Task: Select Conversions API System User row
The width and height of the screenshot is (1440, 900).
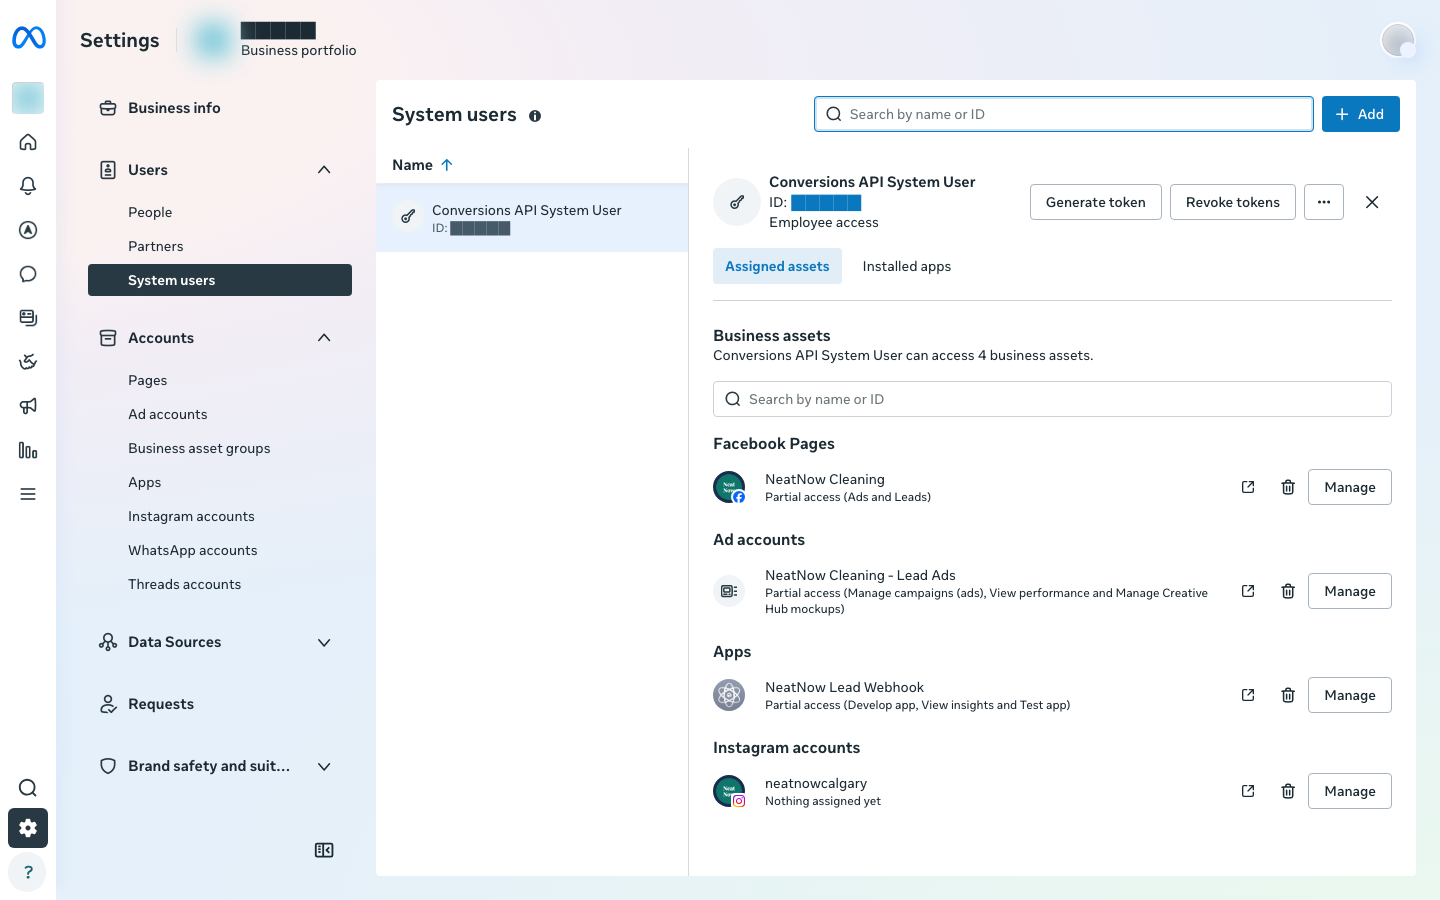Action: 532,218
